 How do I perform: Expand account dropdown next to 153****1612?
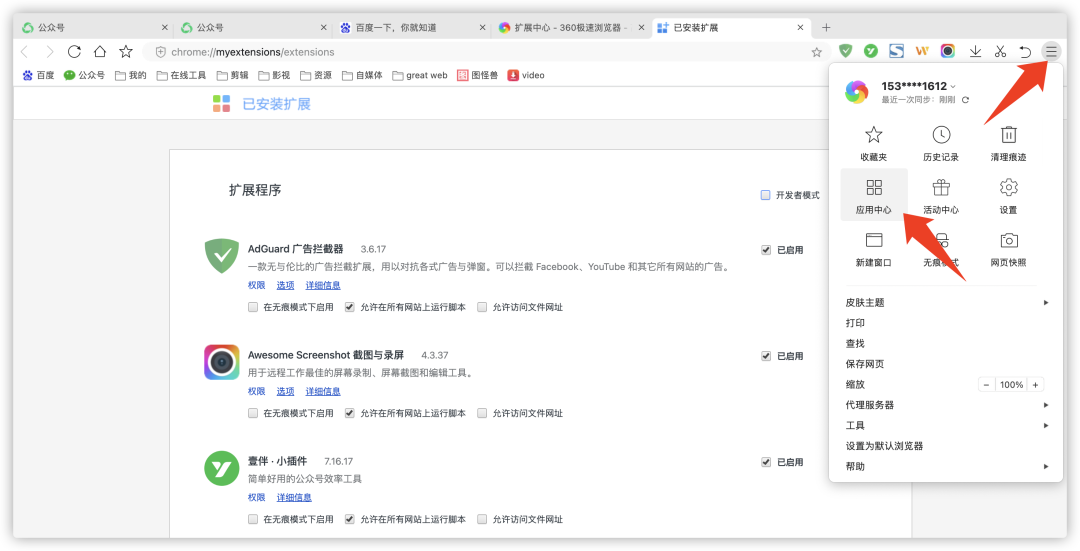pyautogui.click(x=953, y=87)
